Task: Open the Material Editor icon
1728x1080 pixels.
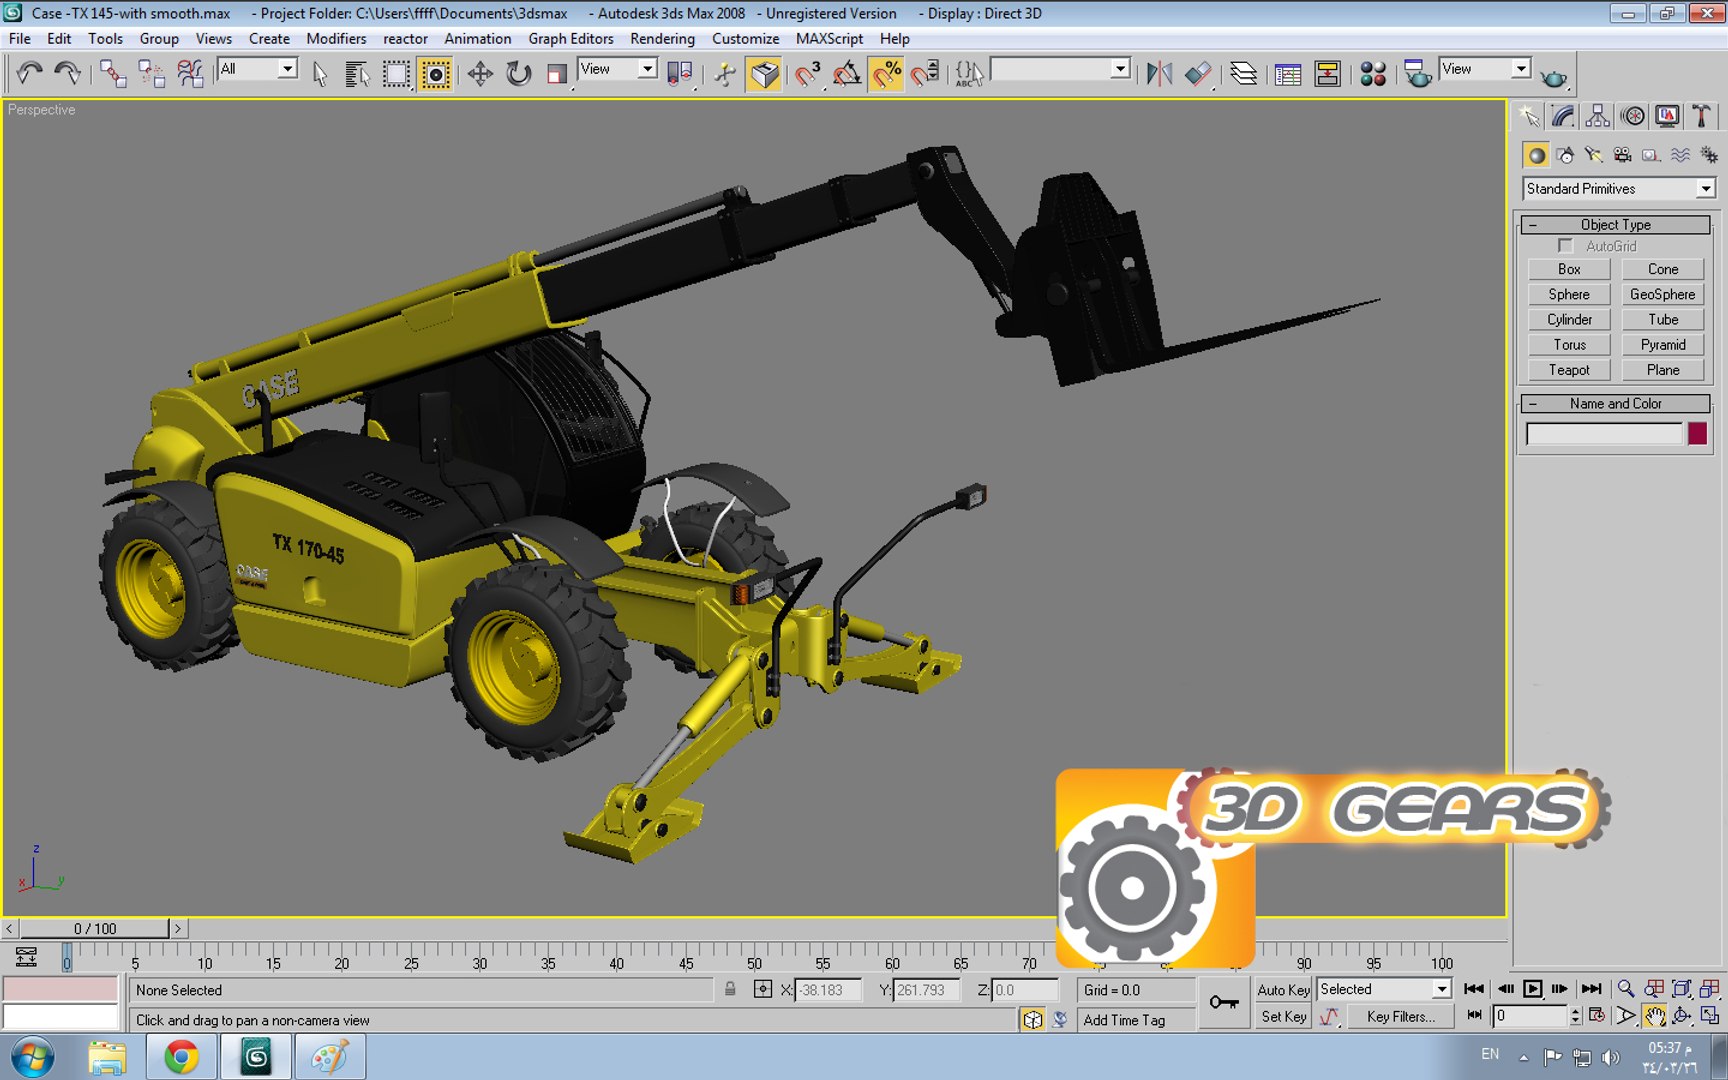Action: point(1373,74)
